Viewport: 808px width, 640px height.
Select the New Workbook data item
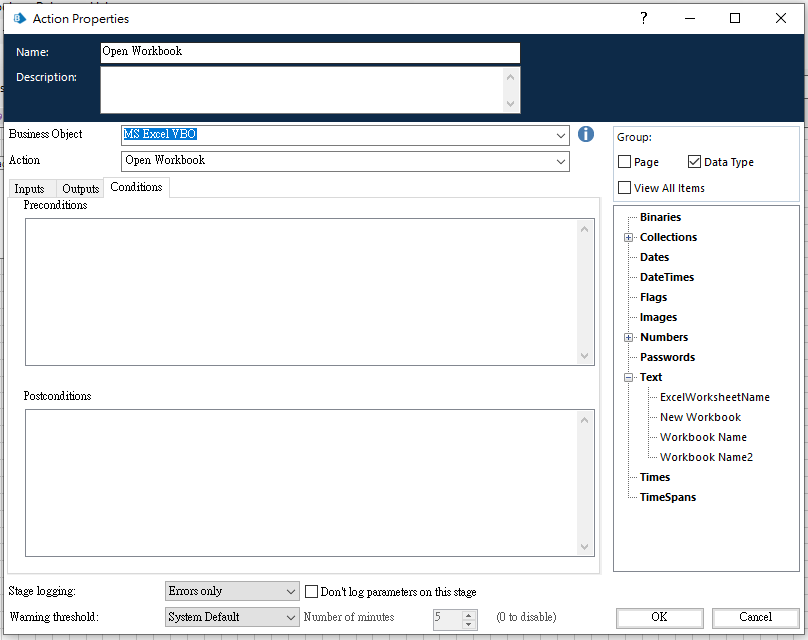[700, 417]
